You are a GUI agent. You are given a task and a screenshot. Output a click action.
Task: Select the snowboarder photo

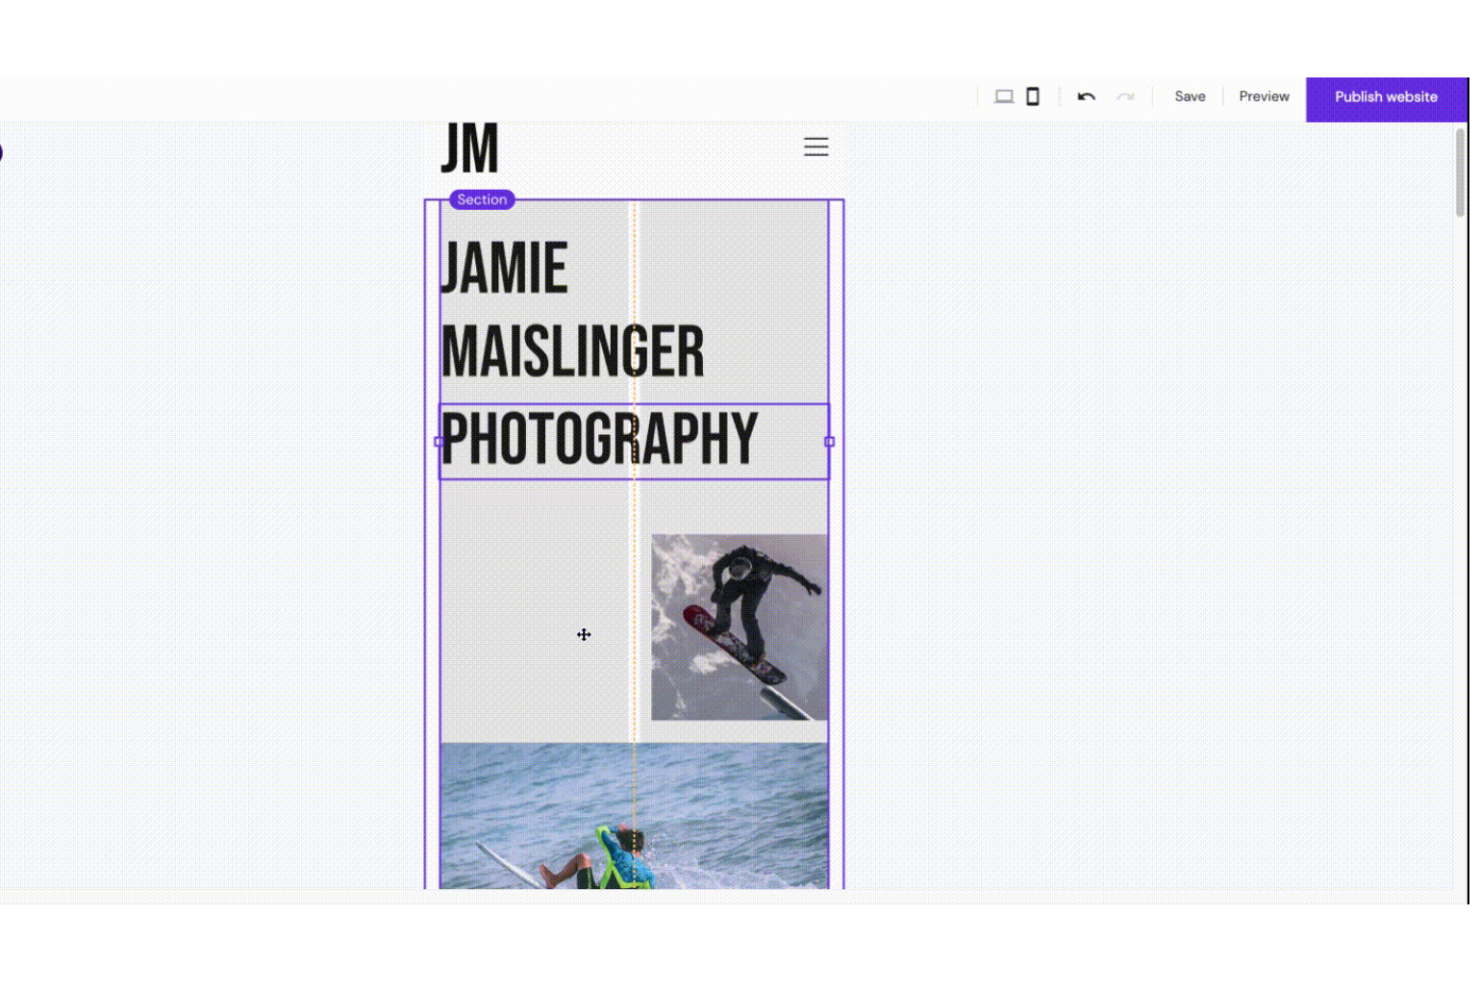click(x=739, y=627)
